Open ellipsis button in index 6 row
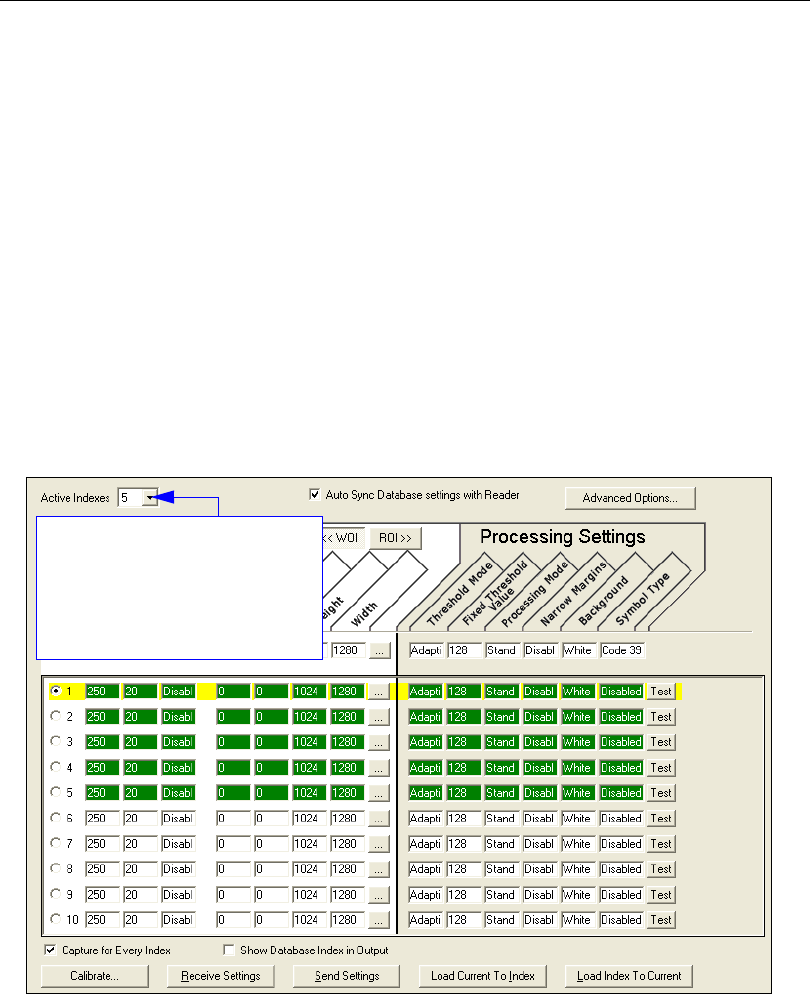The width and height of the screenshot is (810, 994). click(x=378, y=818)
